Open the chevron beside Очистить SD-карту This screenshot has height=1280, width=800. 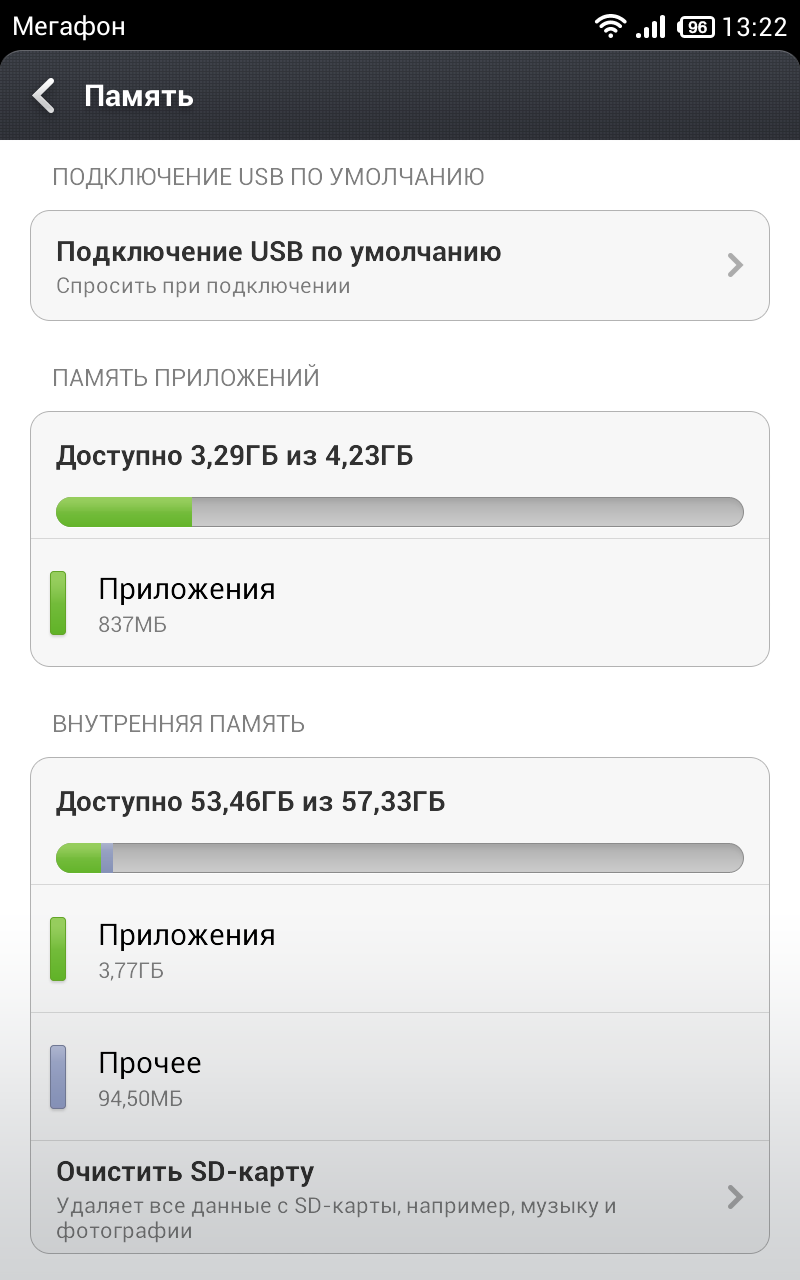pos(735,1197)
